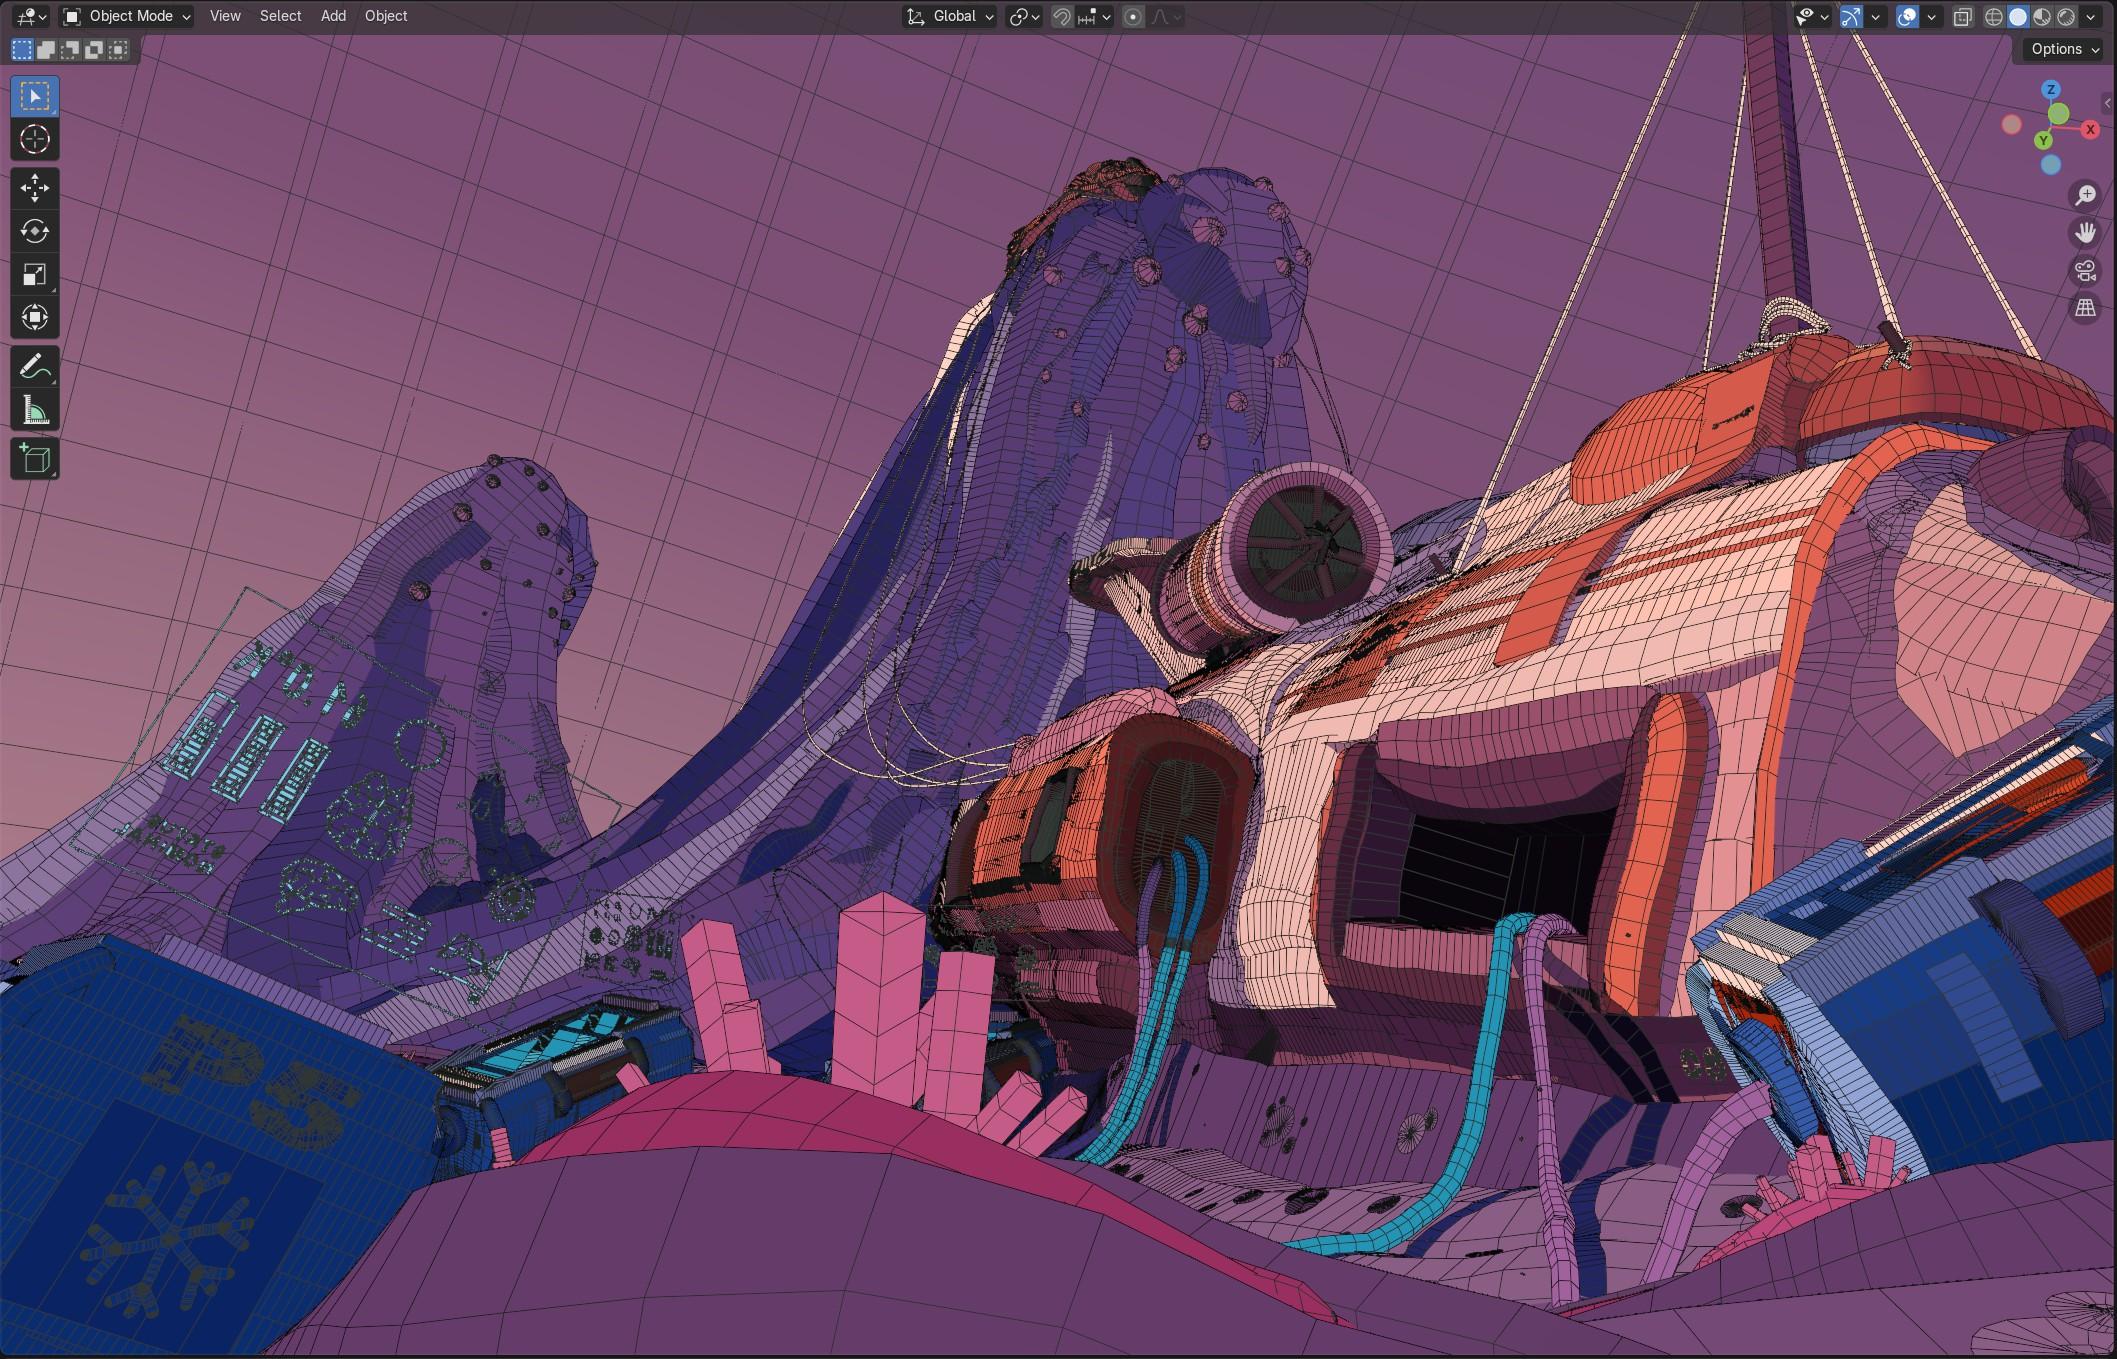Open the Add menu
Viewport: 2117px width, 1359px height.
tap(333, 16)
